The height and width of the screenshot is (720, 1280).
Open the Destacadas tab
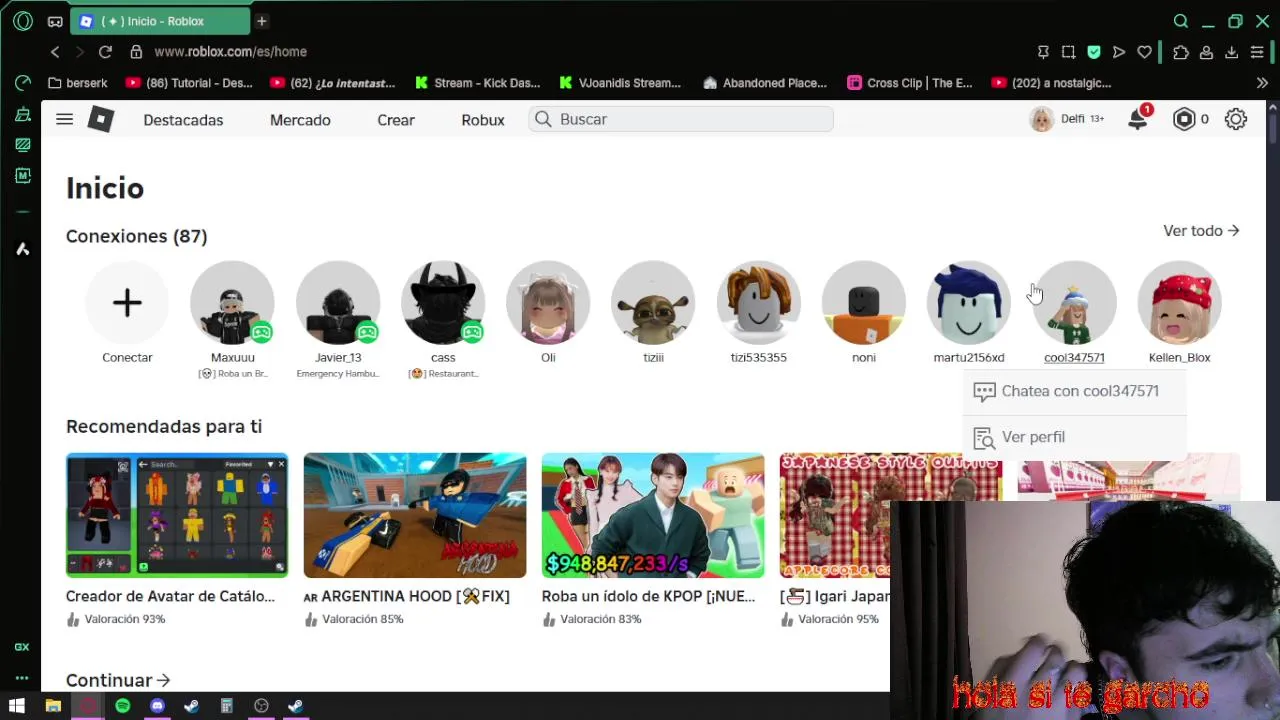[x=183, y=120]
